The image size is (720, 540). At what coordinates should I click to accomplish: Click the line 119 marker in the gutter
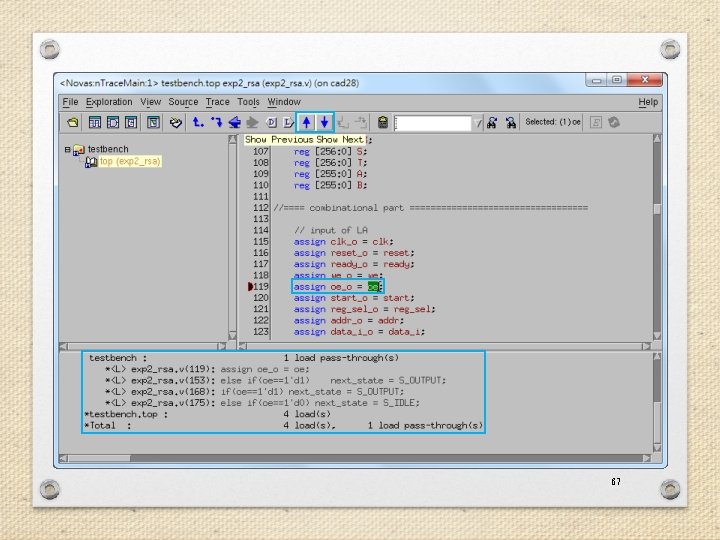250,287
